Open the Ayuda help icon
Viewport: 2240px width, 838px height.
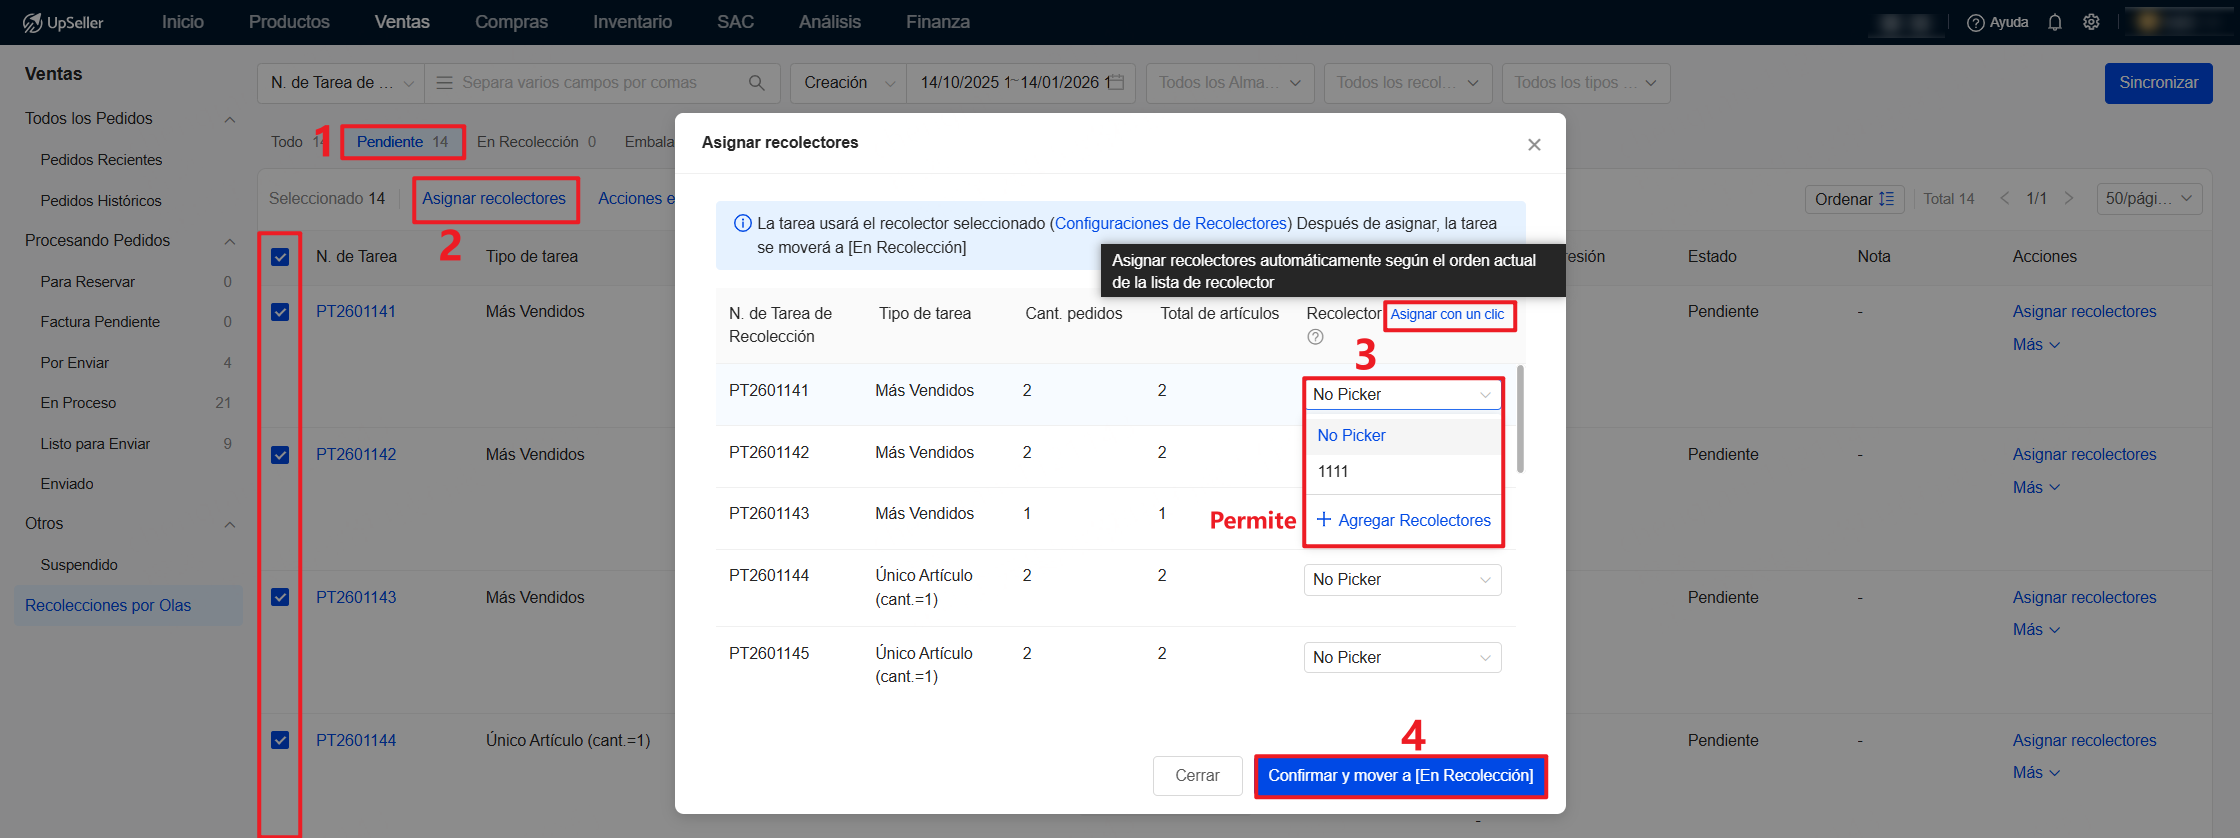(x=1975, y=22)
